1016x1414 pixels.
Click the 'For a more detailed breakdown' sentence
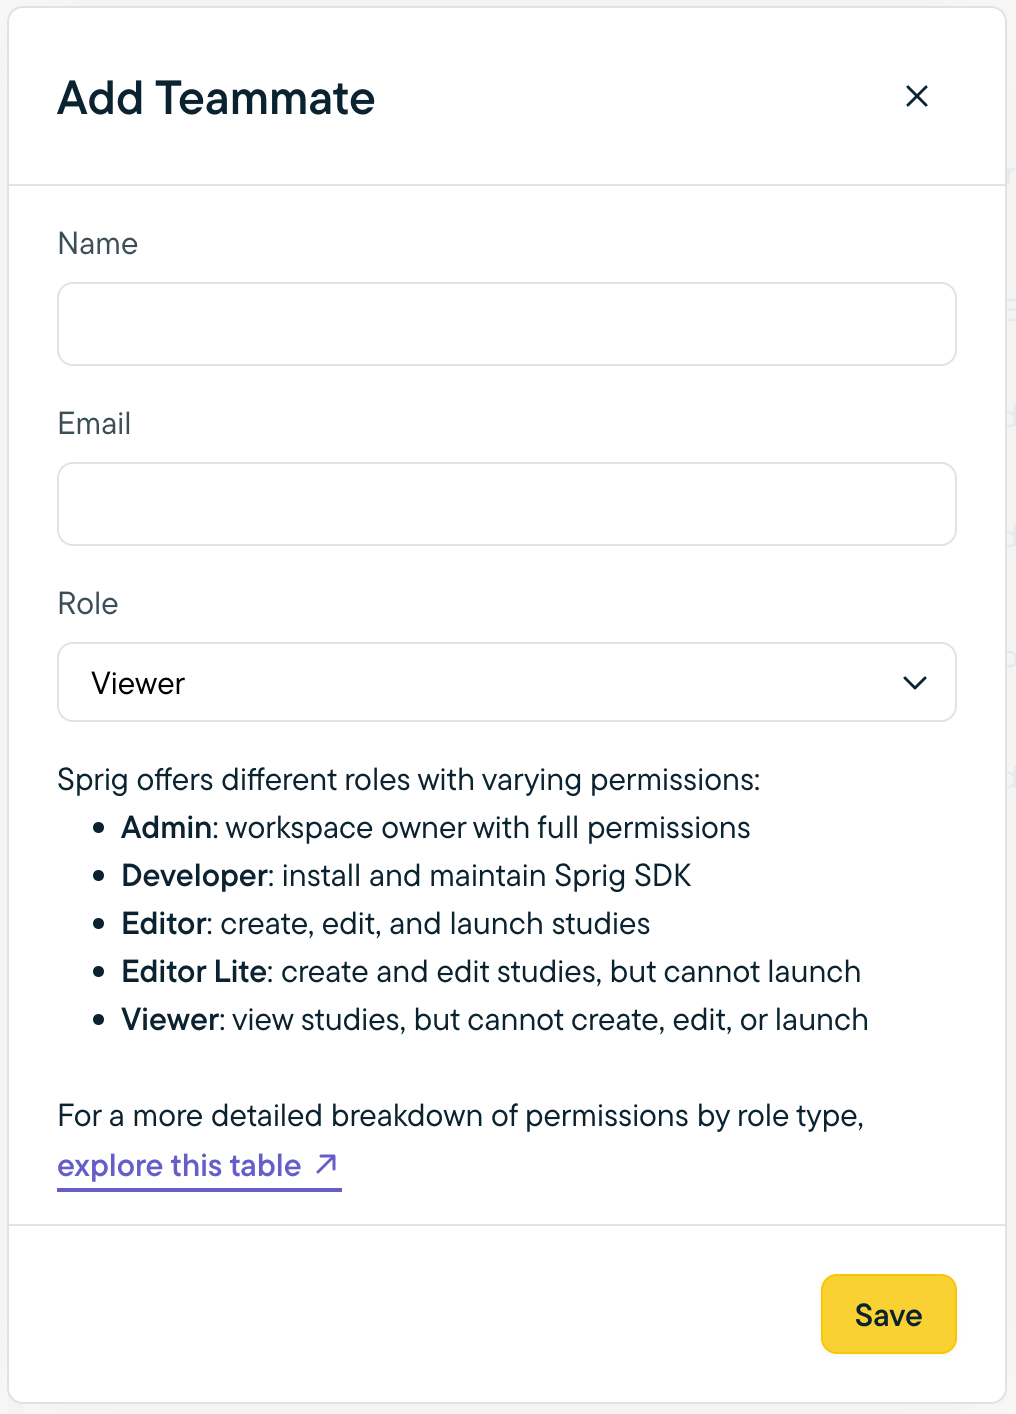point(460,1116)
